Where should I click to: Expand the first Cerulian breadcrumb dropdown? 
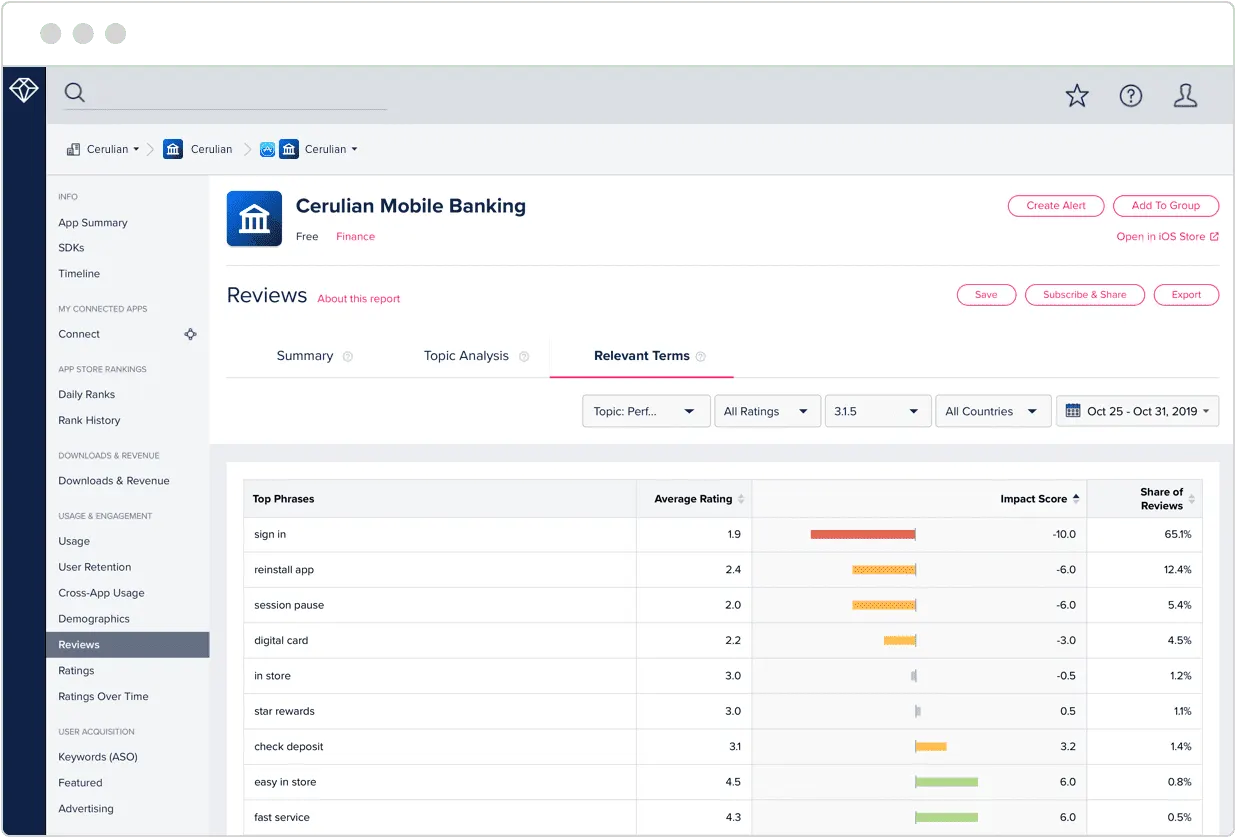pos(136,150)
